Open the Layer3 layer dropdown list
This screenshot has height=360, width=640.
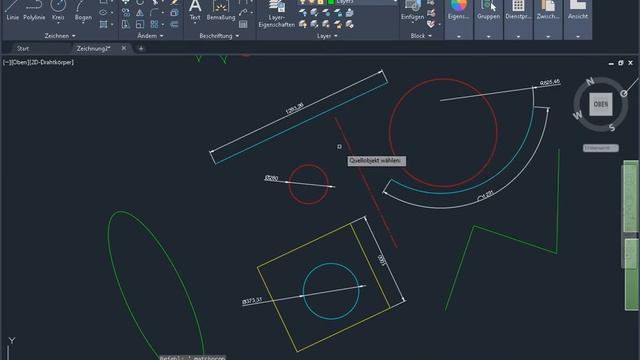395,2
